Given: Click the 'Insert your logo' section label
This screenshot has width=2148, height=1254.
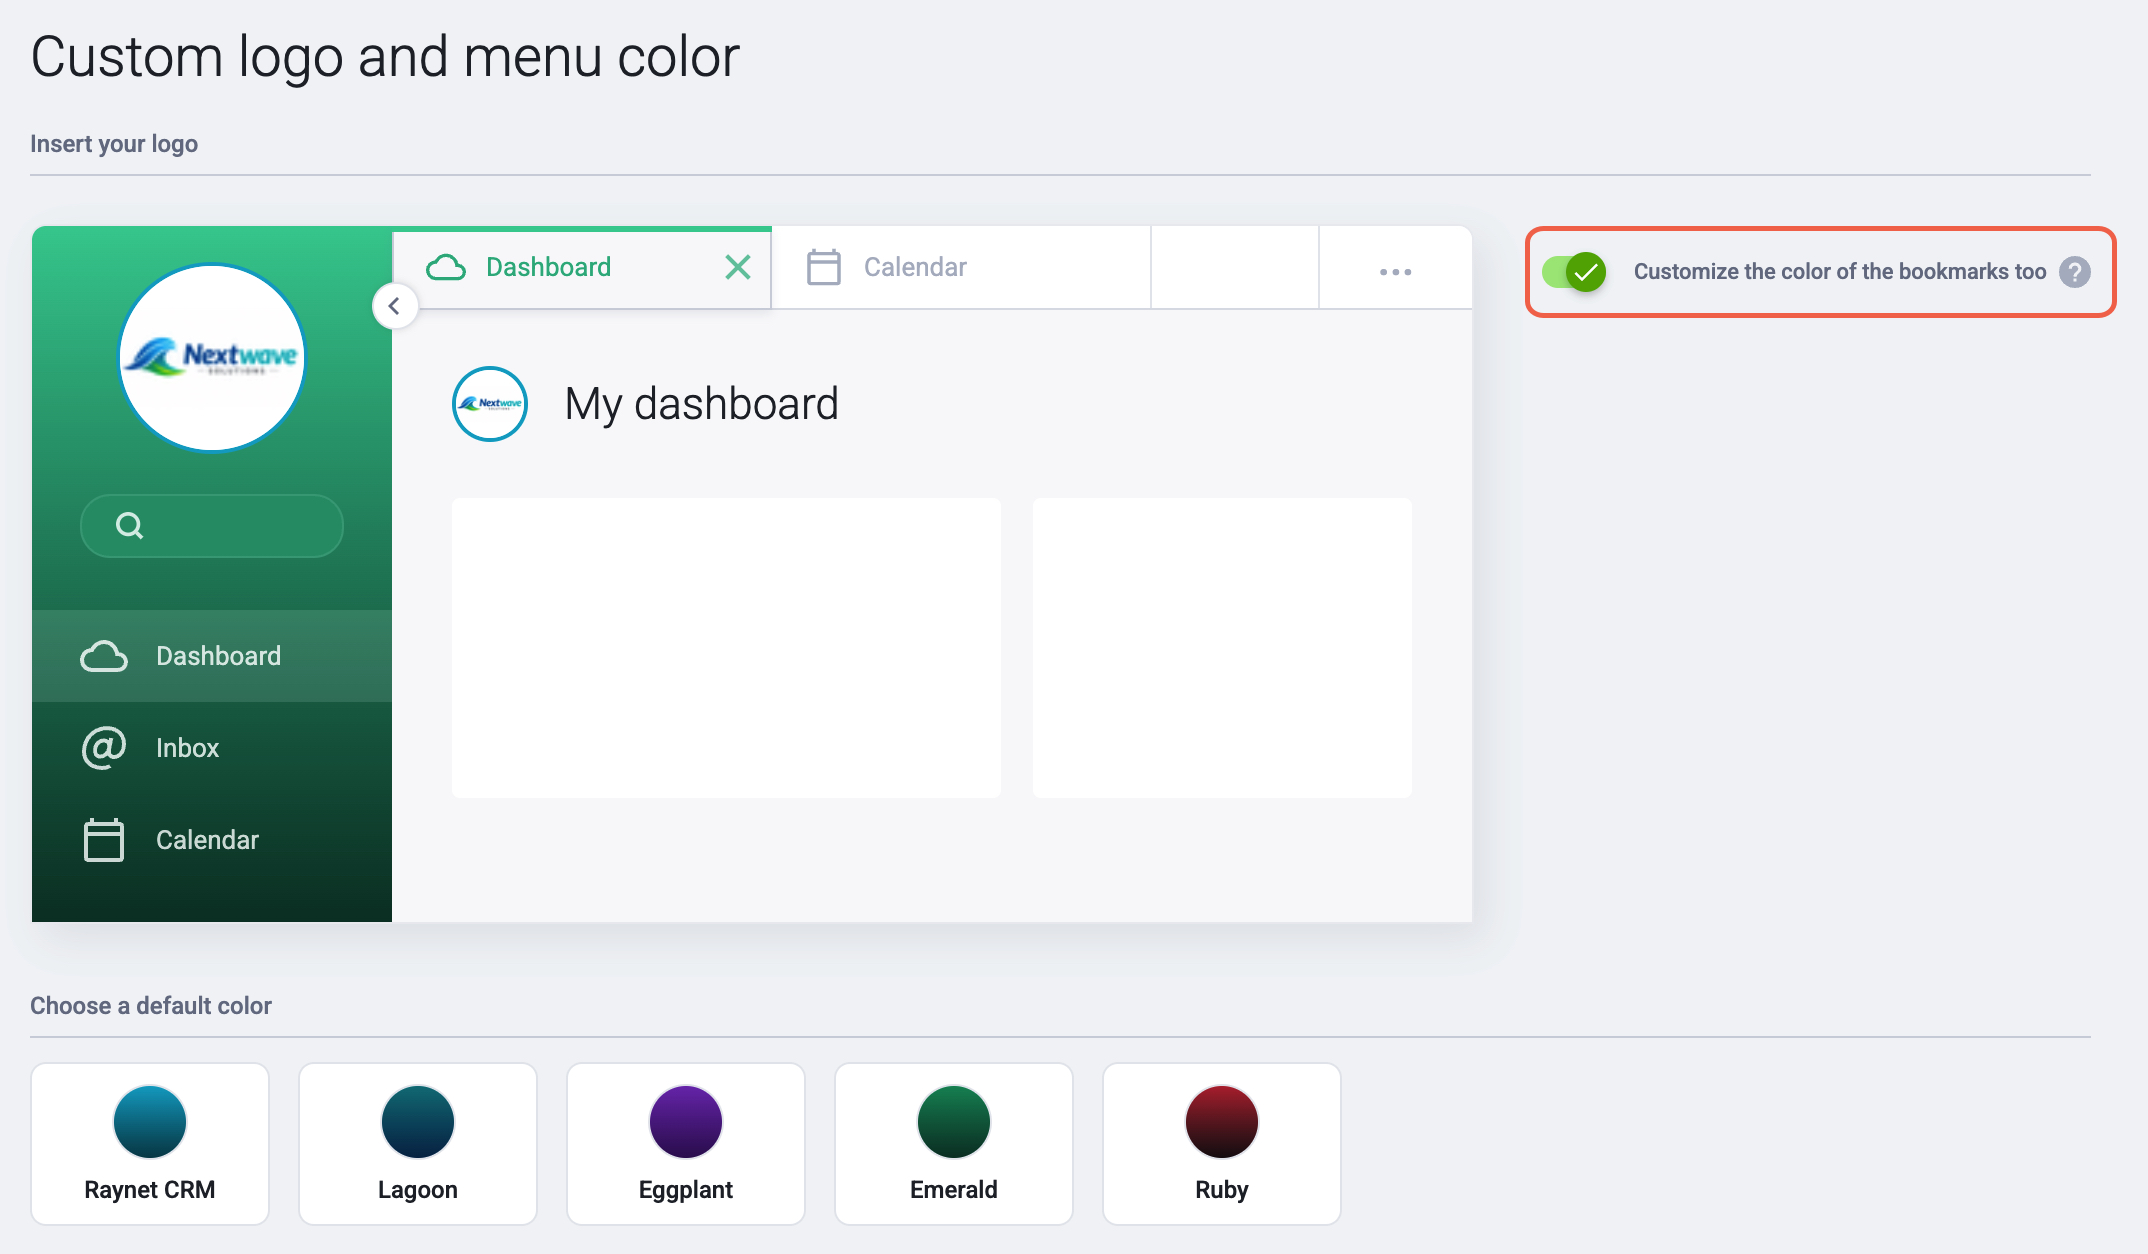Looking at the screenshot, I should pyautogui.click(x=114, y=144).
